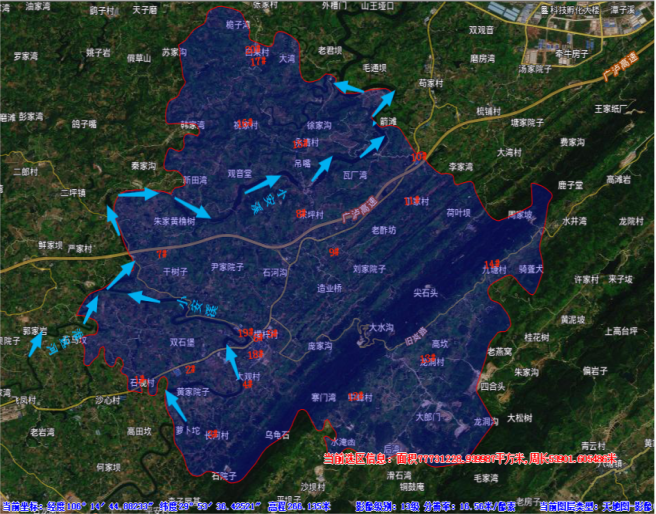Image resolution: width=656 pixels, height=514 pixels.
Task: Click the 乌龟石 label near the boundary
Action: 276,435
